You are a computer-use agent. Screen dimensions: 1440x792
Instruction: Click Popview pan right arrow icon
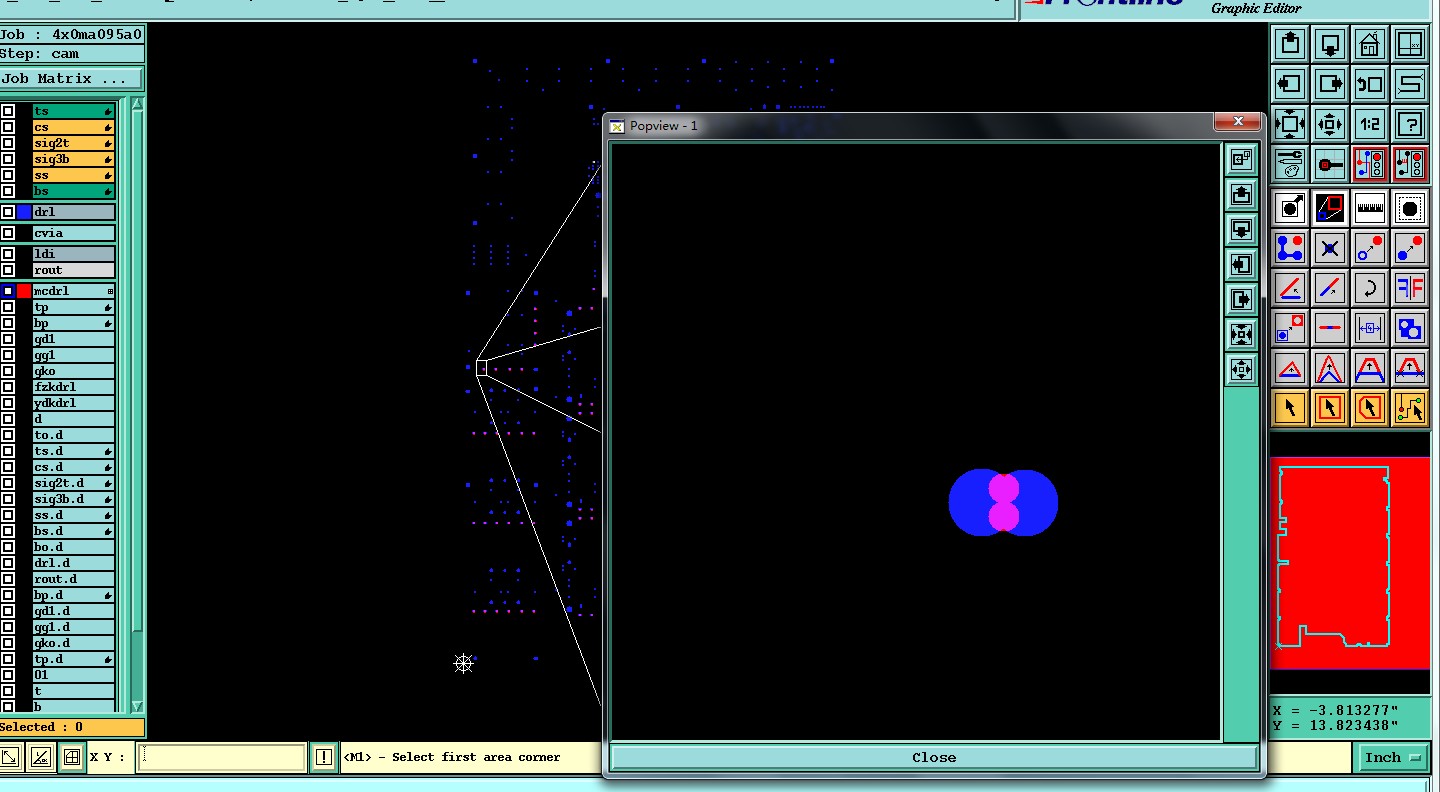click(1241, 299)
